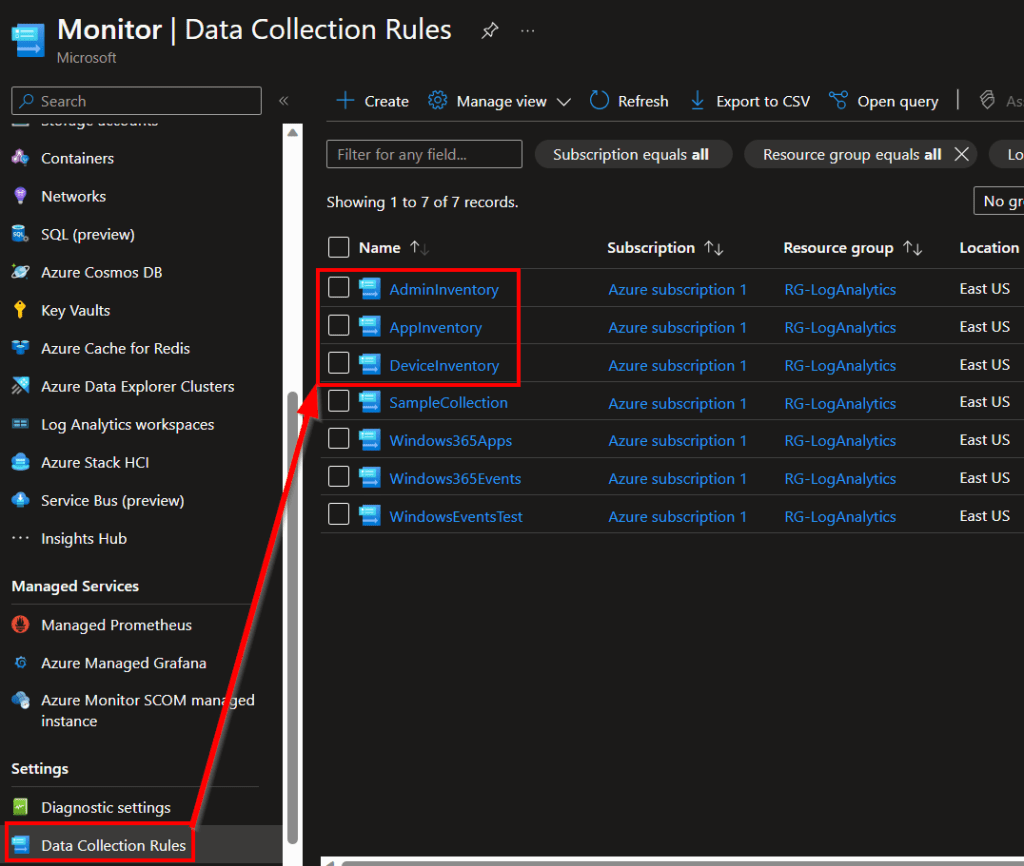Select Log Analytics workspaces menu item

[x=127, y=424]
